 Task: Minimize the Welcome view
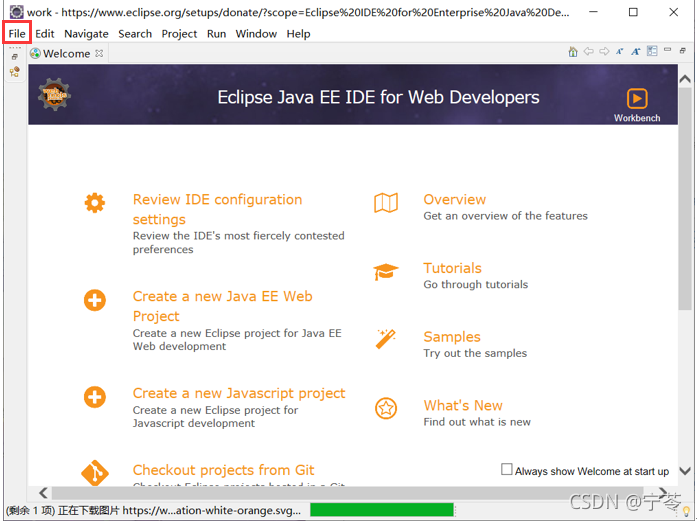pyautogui.click(x=667, y=50)
